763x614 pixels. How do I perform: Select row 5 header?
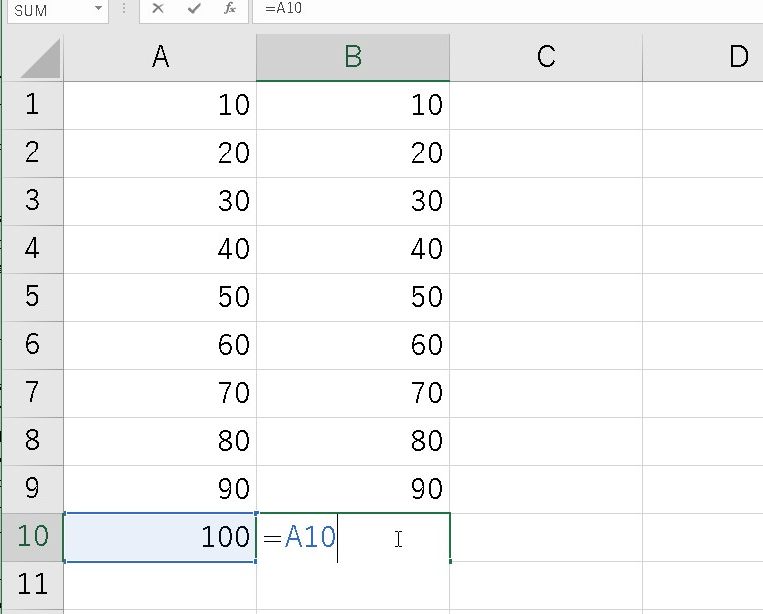32,297
